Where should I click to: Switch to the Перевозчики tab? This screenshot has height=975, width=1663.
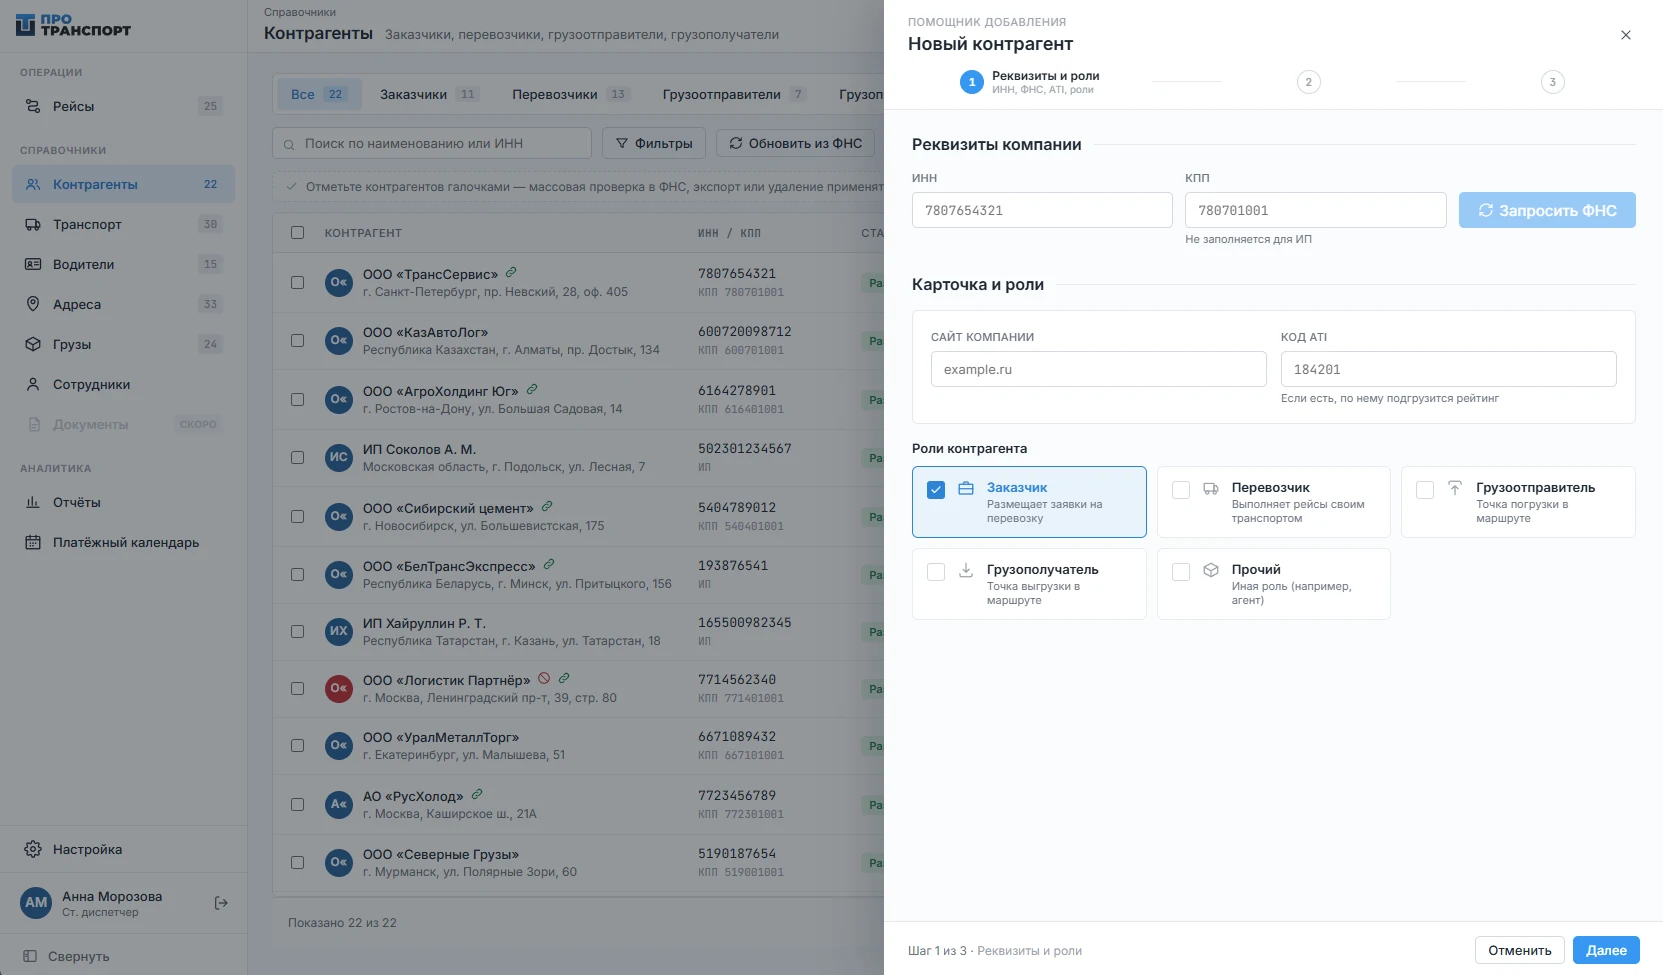pos(570,94)
